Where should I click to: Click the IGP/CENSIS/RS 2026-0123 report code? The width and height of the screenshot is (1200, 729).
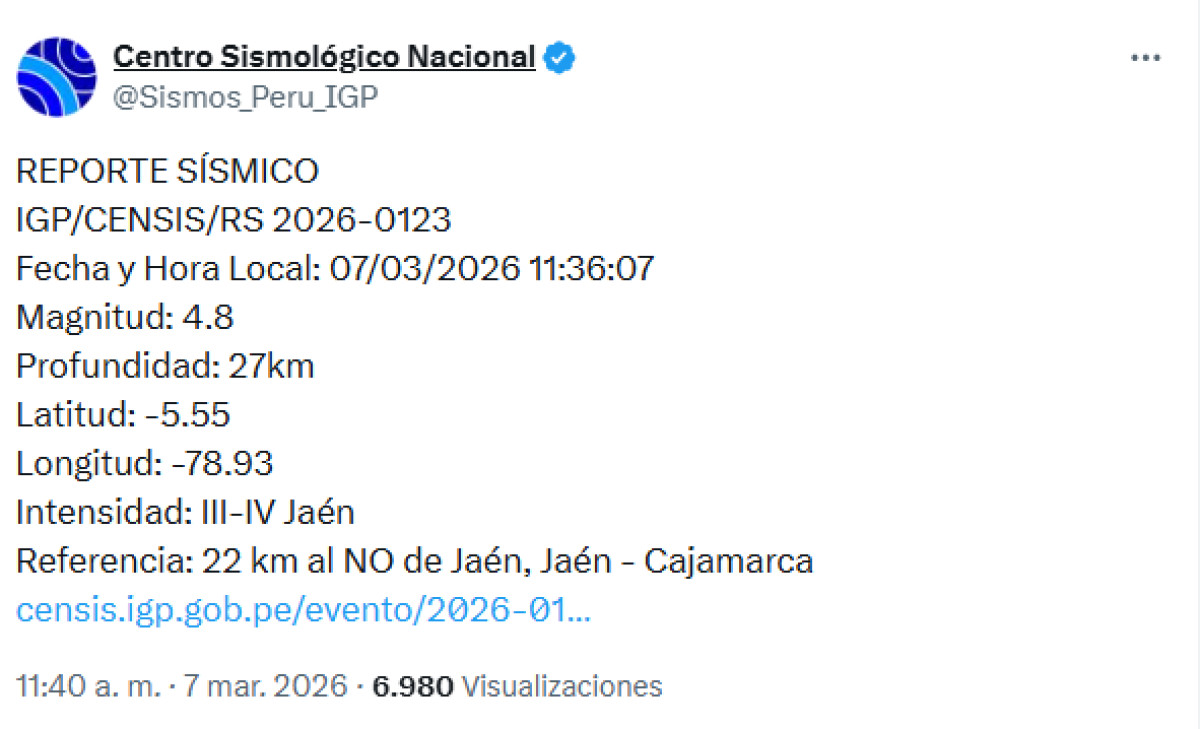(234, 219)
